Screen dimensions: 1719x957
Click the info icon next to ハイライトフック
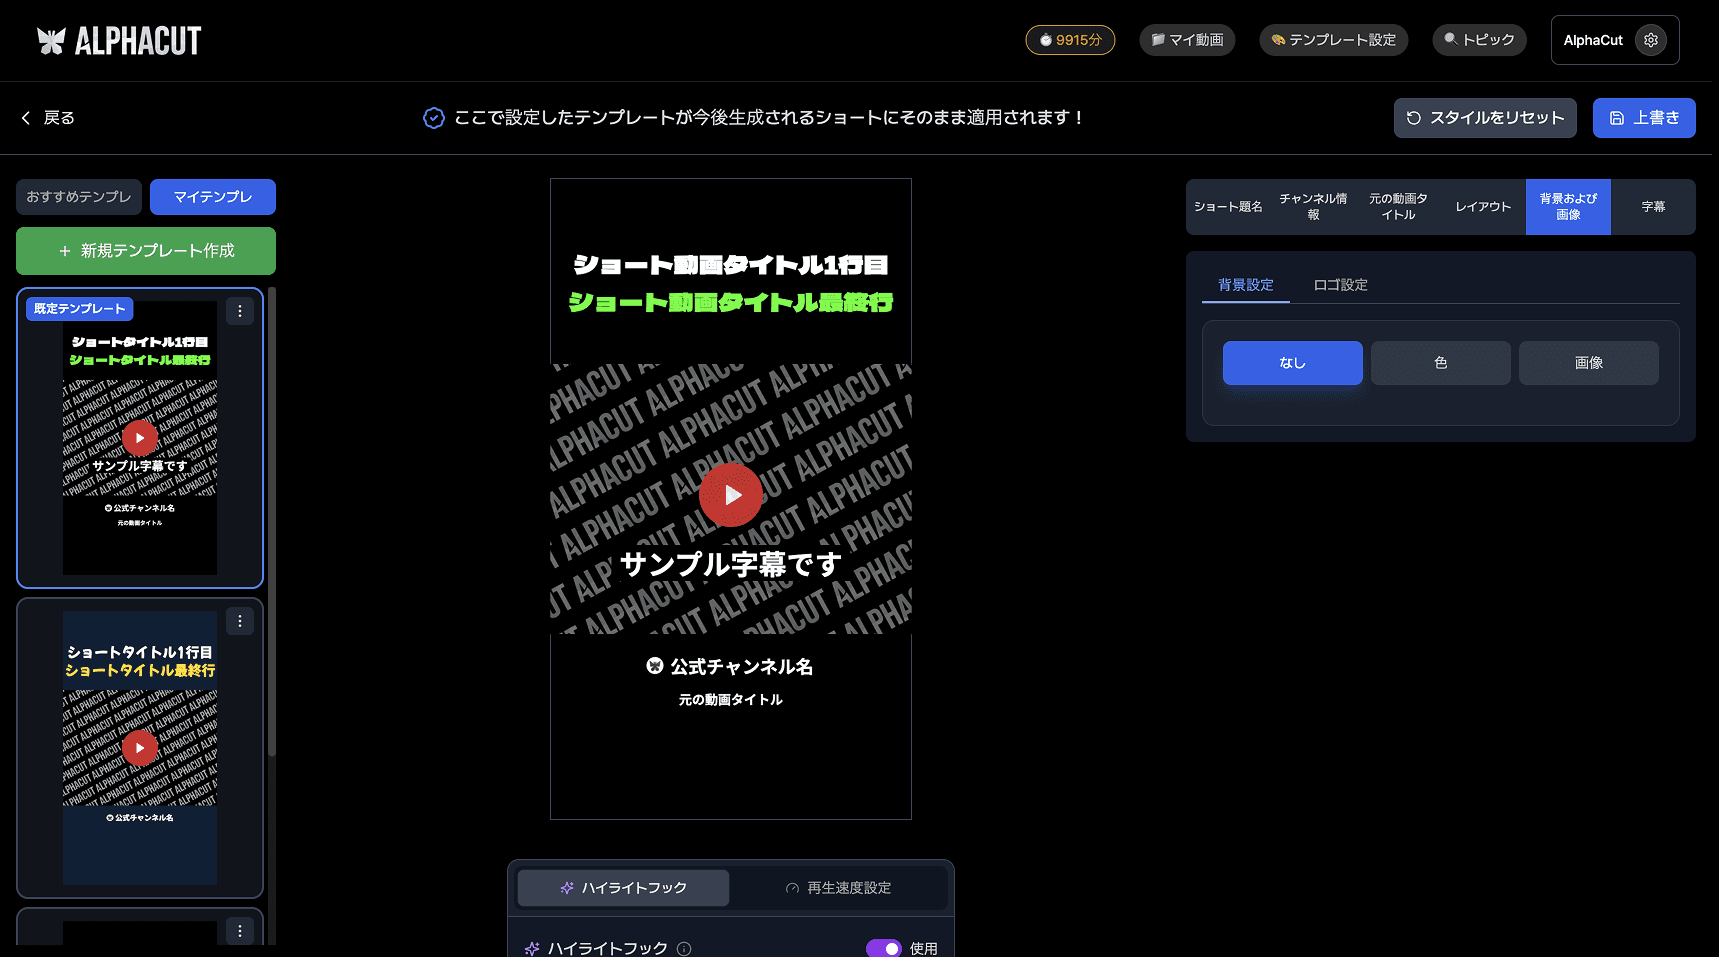pos(684,948)
